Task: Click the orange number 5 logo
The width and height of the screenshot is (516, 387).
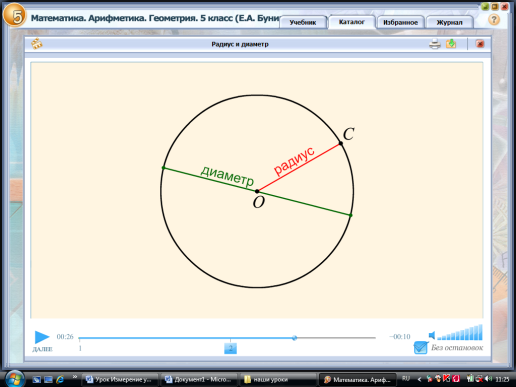Action: (x=14, y=14)
